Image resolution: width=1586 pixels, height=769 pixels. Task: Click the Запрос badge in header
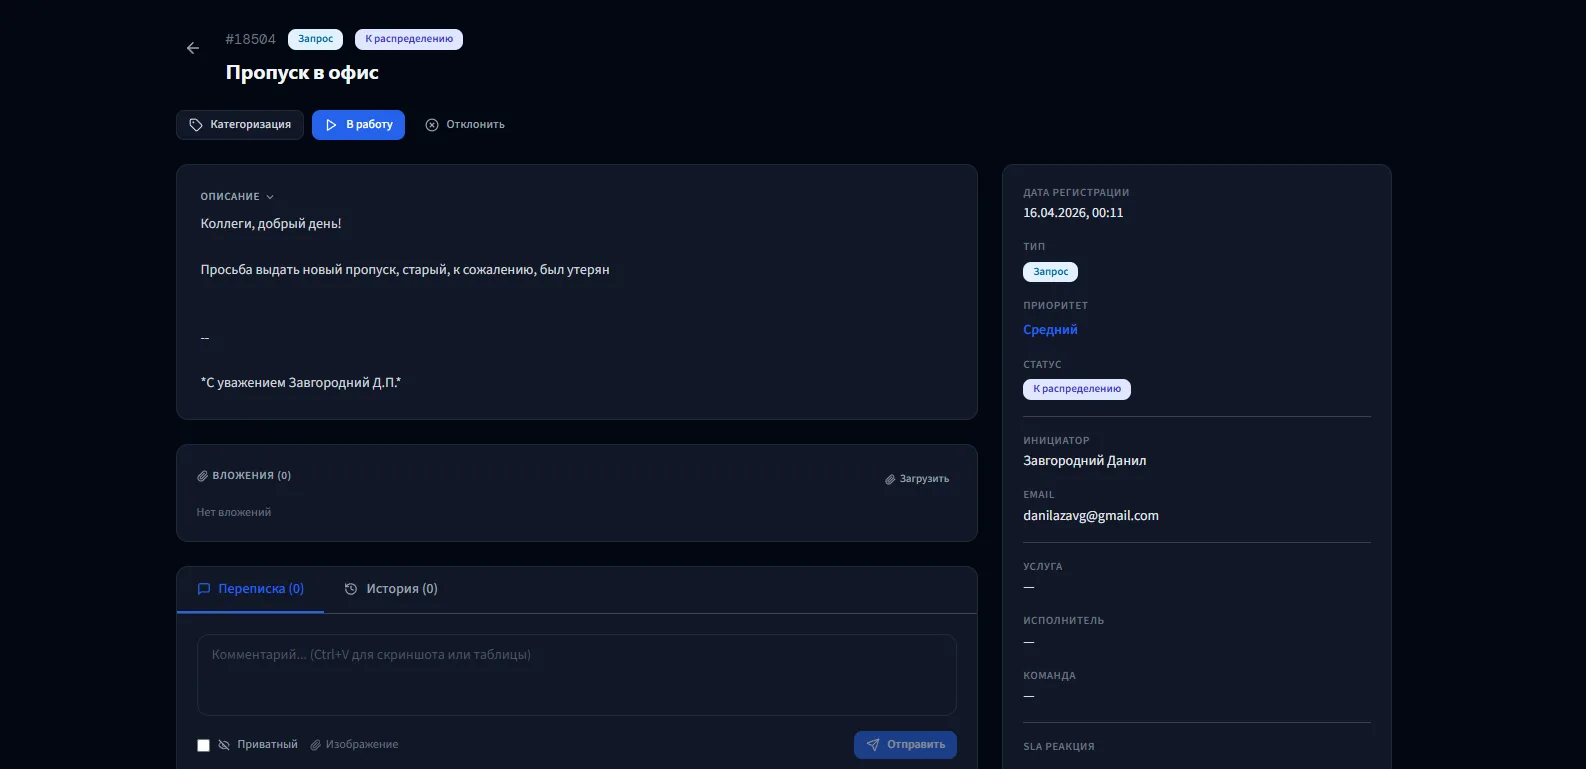click(315, 39)
